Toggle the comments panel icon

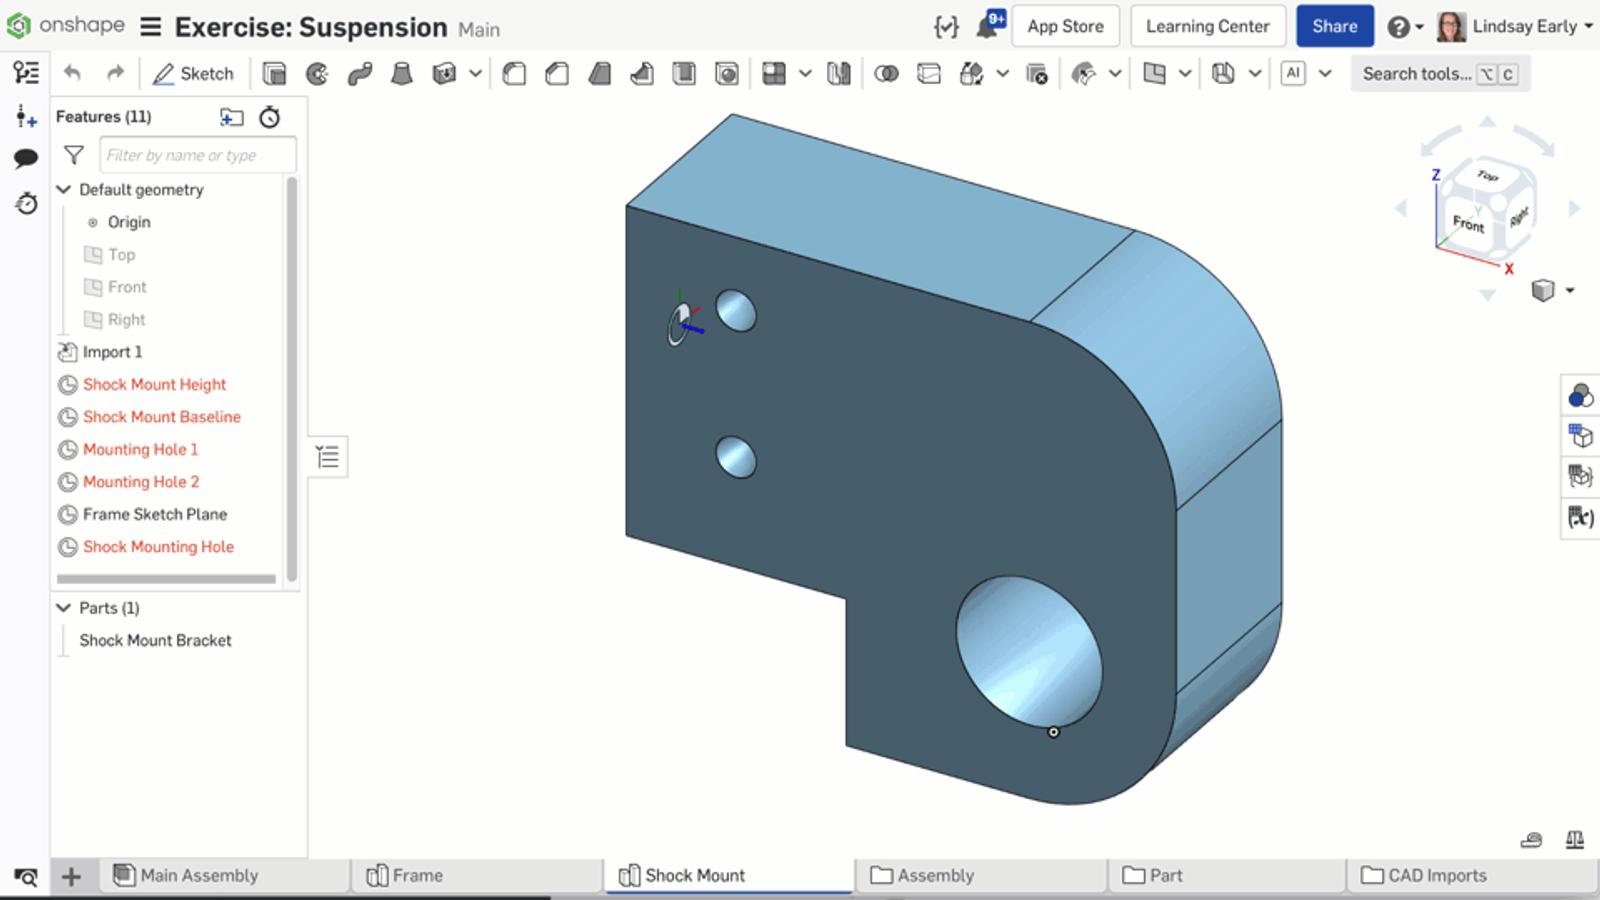(x=26, y=158)
